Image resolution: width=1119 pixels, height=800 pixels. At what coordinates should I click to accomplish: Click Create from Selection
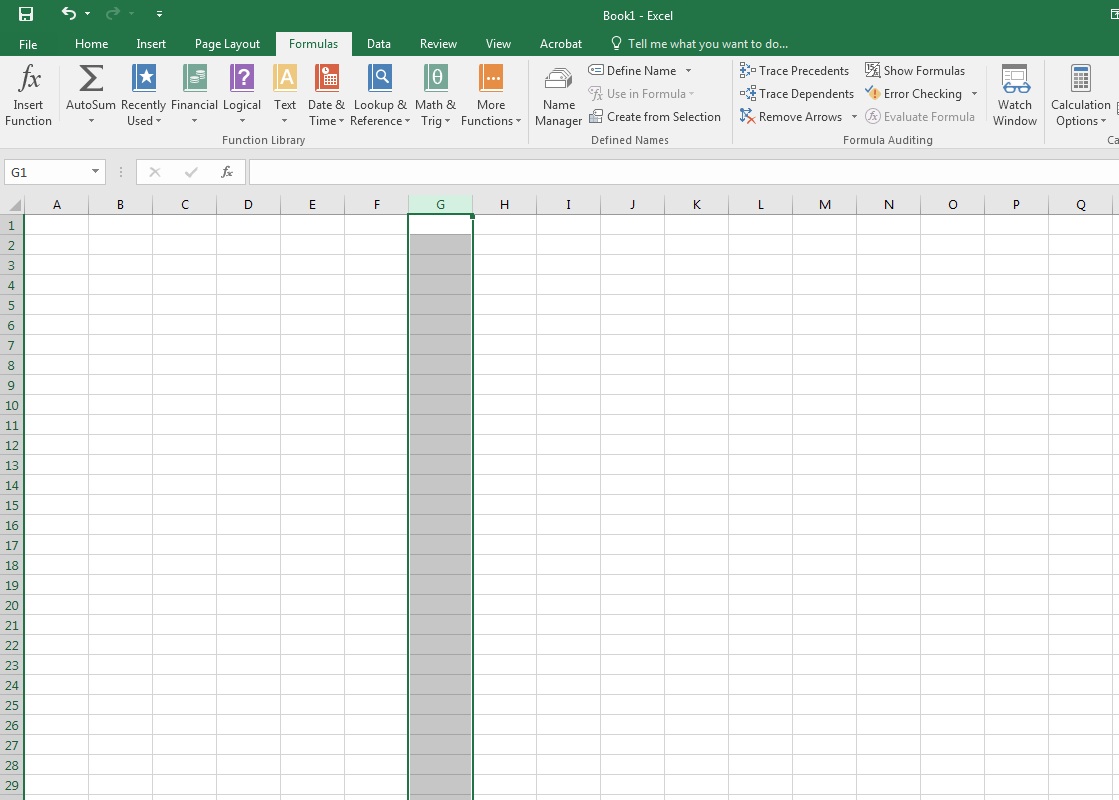coord(656,116)
